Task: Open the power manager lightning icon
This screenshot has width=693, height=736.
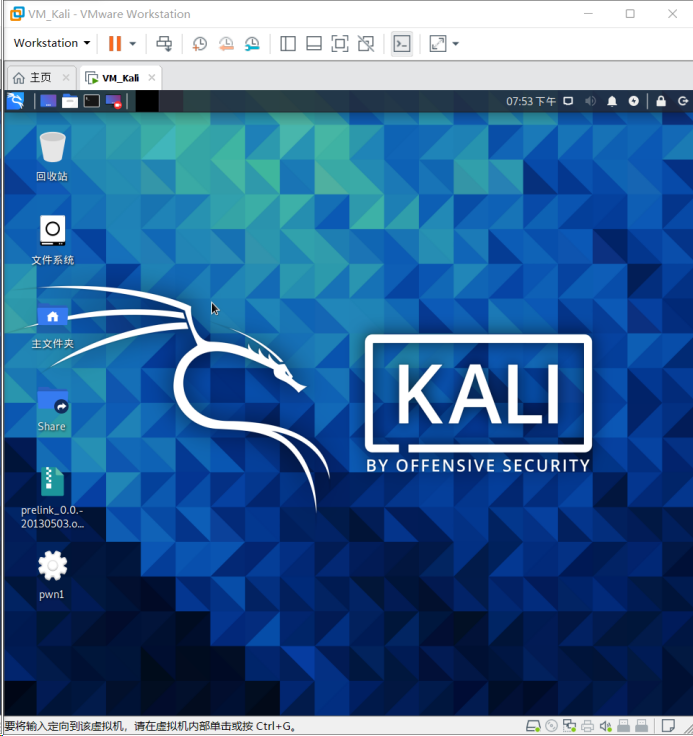Action: tap(634, 101)
